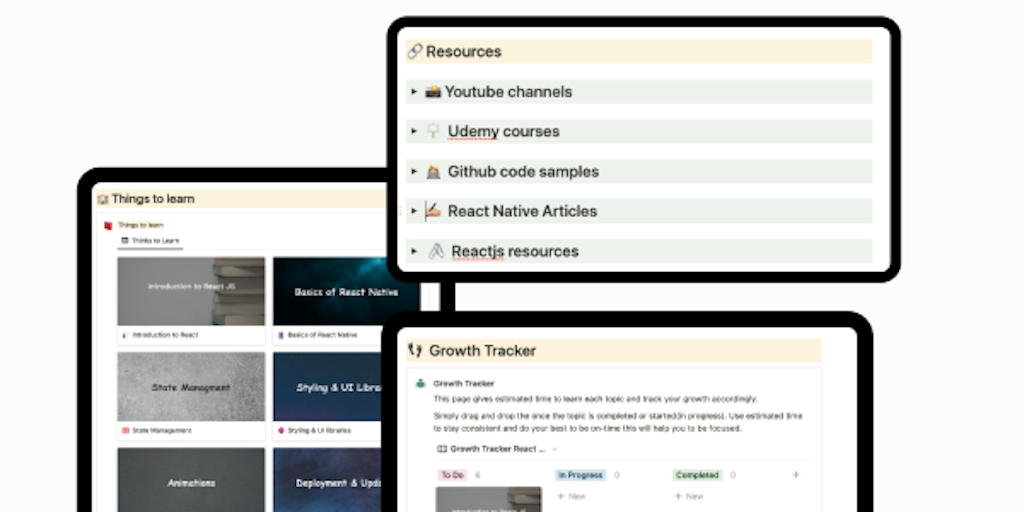The height and width of the screenshot is (512, 1024).
Task: Click the In Progress count 0
Action: click(x=617, y=475)
